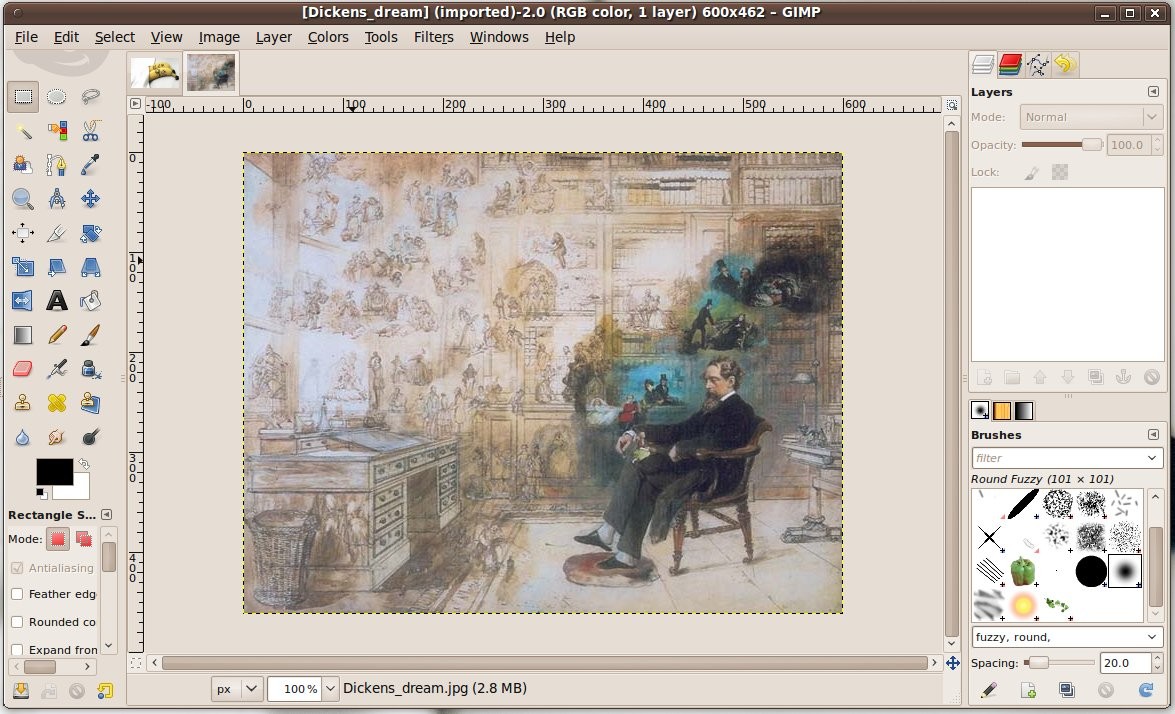
Task: Open the File menu
Action: 26,37
